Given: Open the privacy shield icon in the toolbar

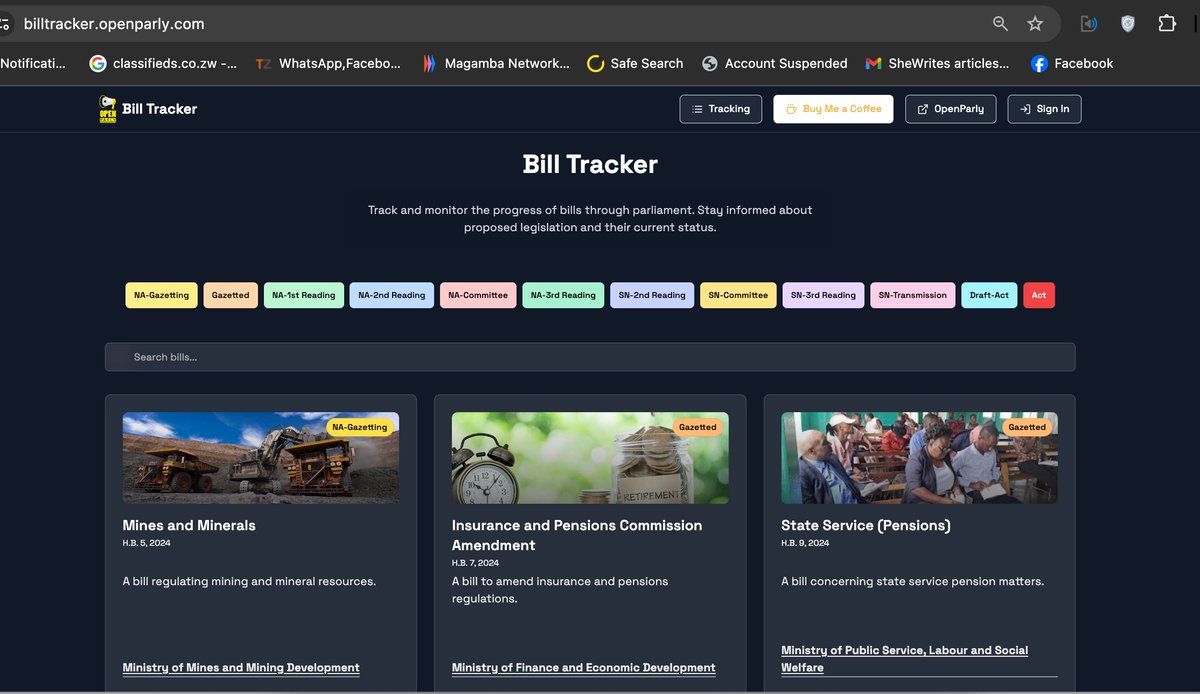Looking at the screenshot, I should click(1128, 23).
